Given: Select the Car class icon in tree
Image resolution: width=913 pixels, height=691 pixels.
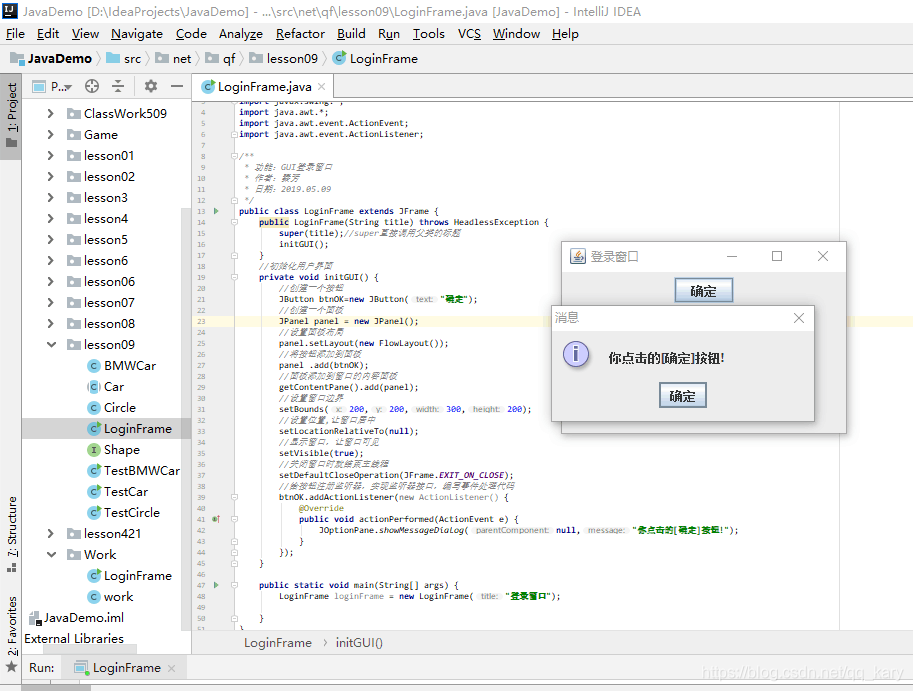Looking at the screenshot, I should (94, 387).
